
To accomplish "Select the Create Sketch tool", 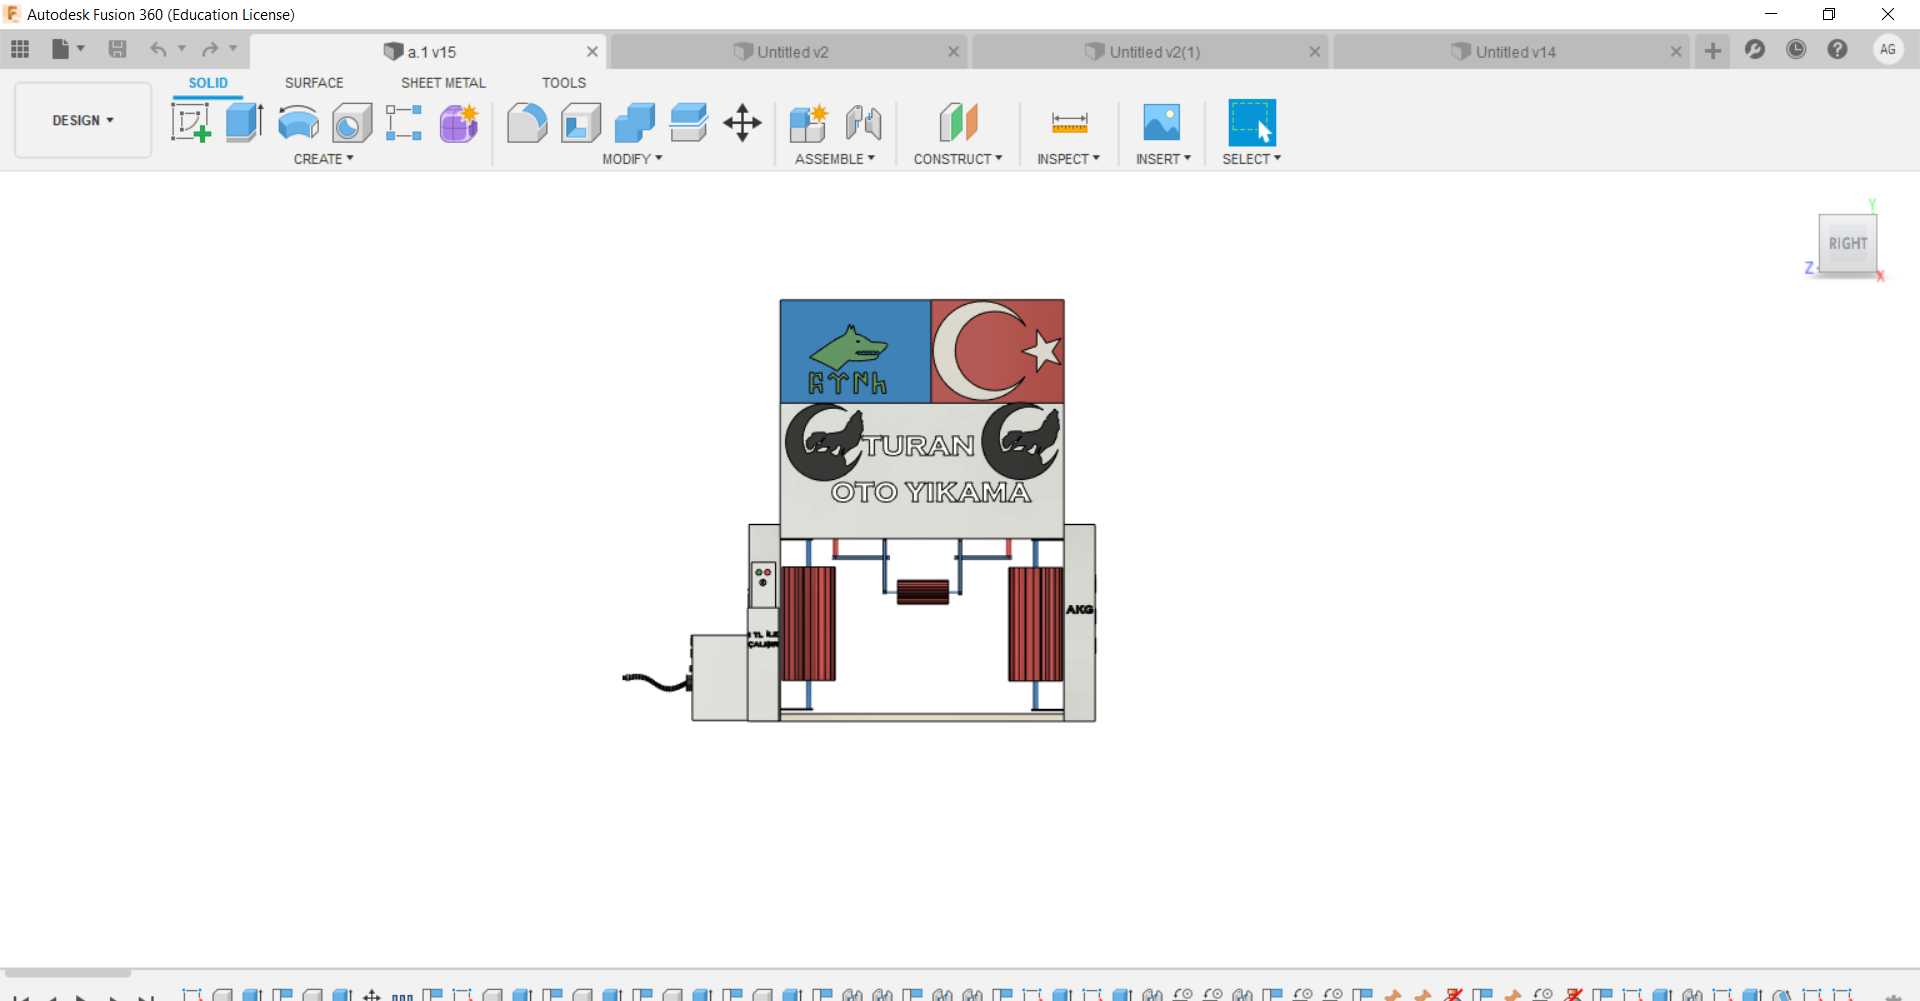I will 190,123.
